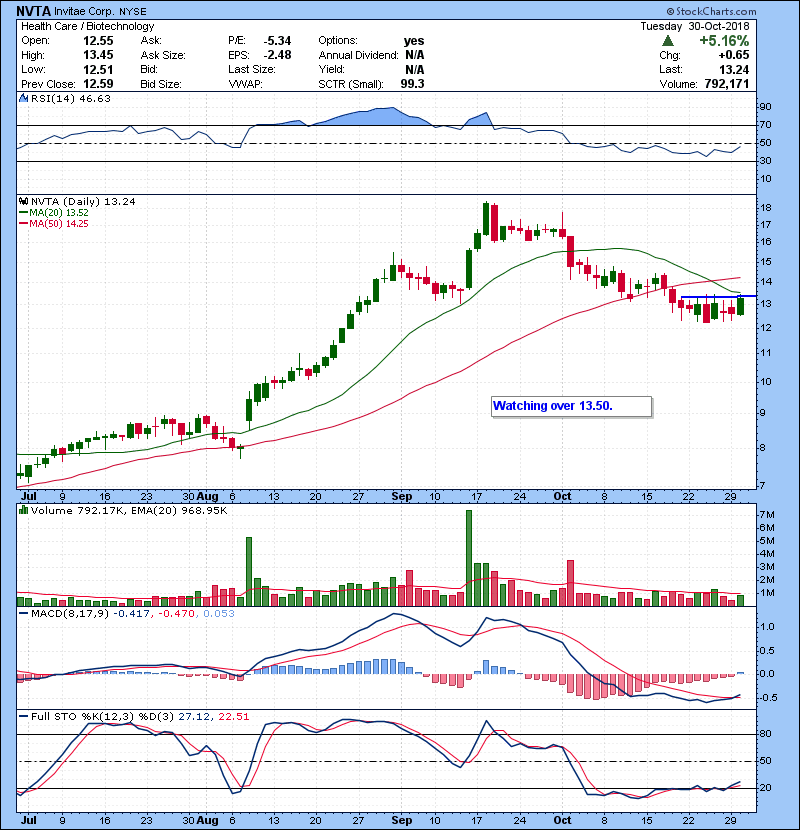This screenshot has width=800, height=830.
Task: Click the NYSE exchange label
Action: pos(133,11)
